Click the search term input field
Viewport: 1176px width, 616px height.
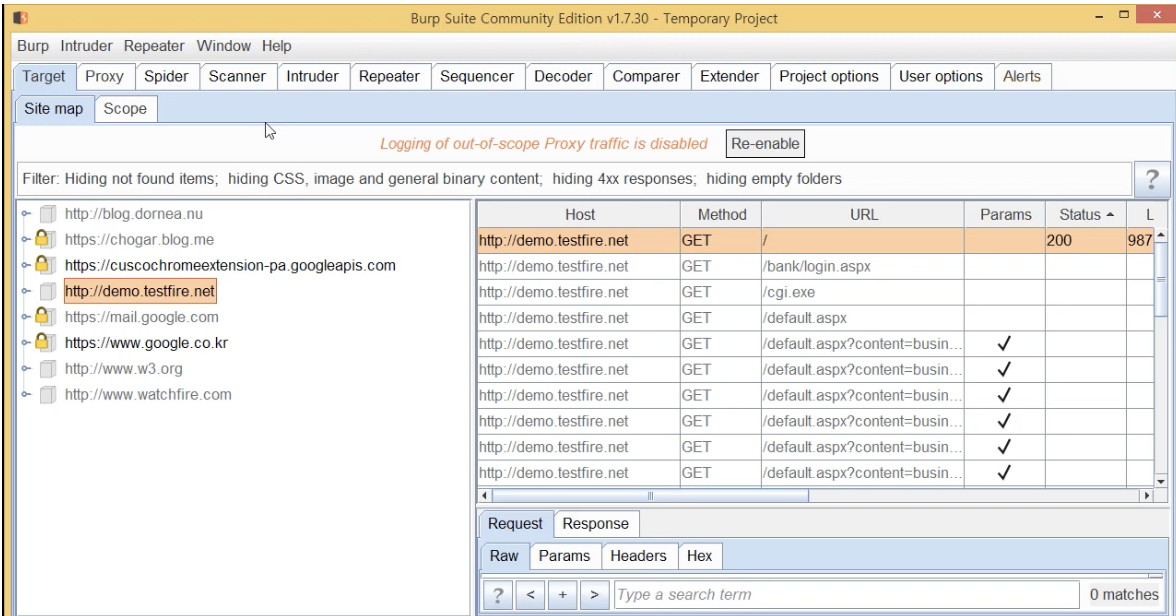point(847,595)
